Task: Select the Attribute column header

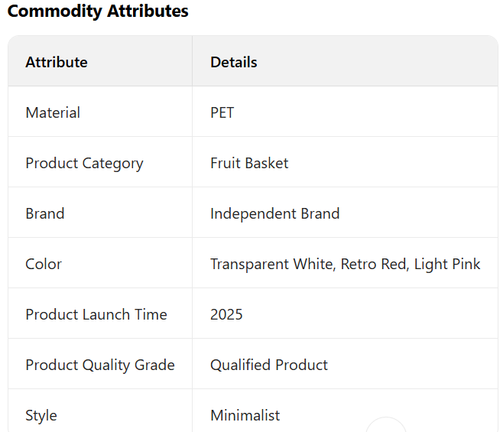Action: (56, 62)
